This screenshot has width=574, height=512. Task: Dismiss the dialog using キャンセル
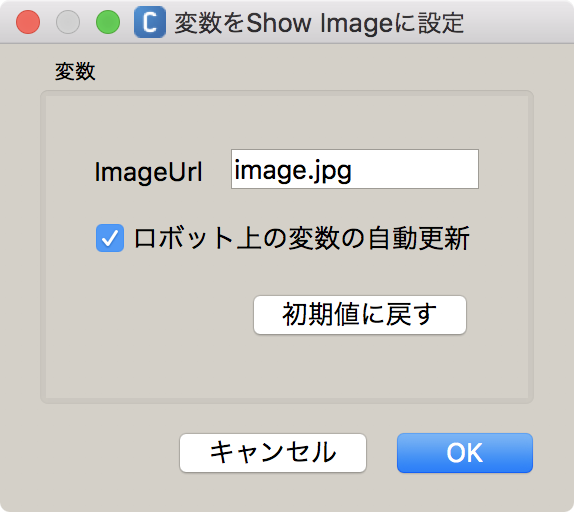pyautogui.click(x=273, y=453)
